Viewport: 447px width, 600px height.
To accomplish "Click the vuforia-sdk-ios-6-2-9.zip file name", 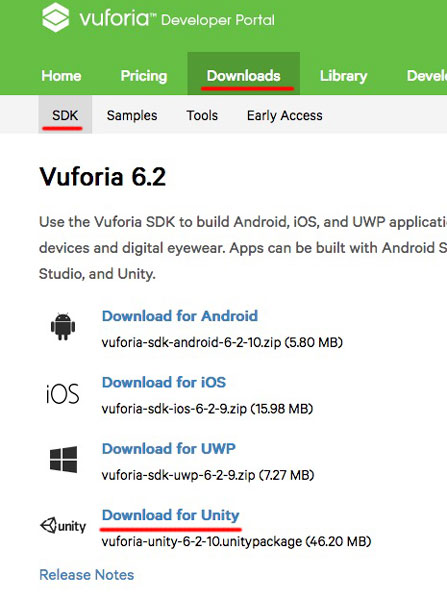I will (x=174, y=409).
